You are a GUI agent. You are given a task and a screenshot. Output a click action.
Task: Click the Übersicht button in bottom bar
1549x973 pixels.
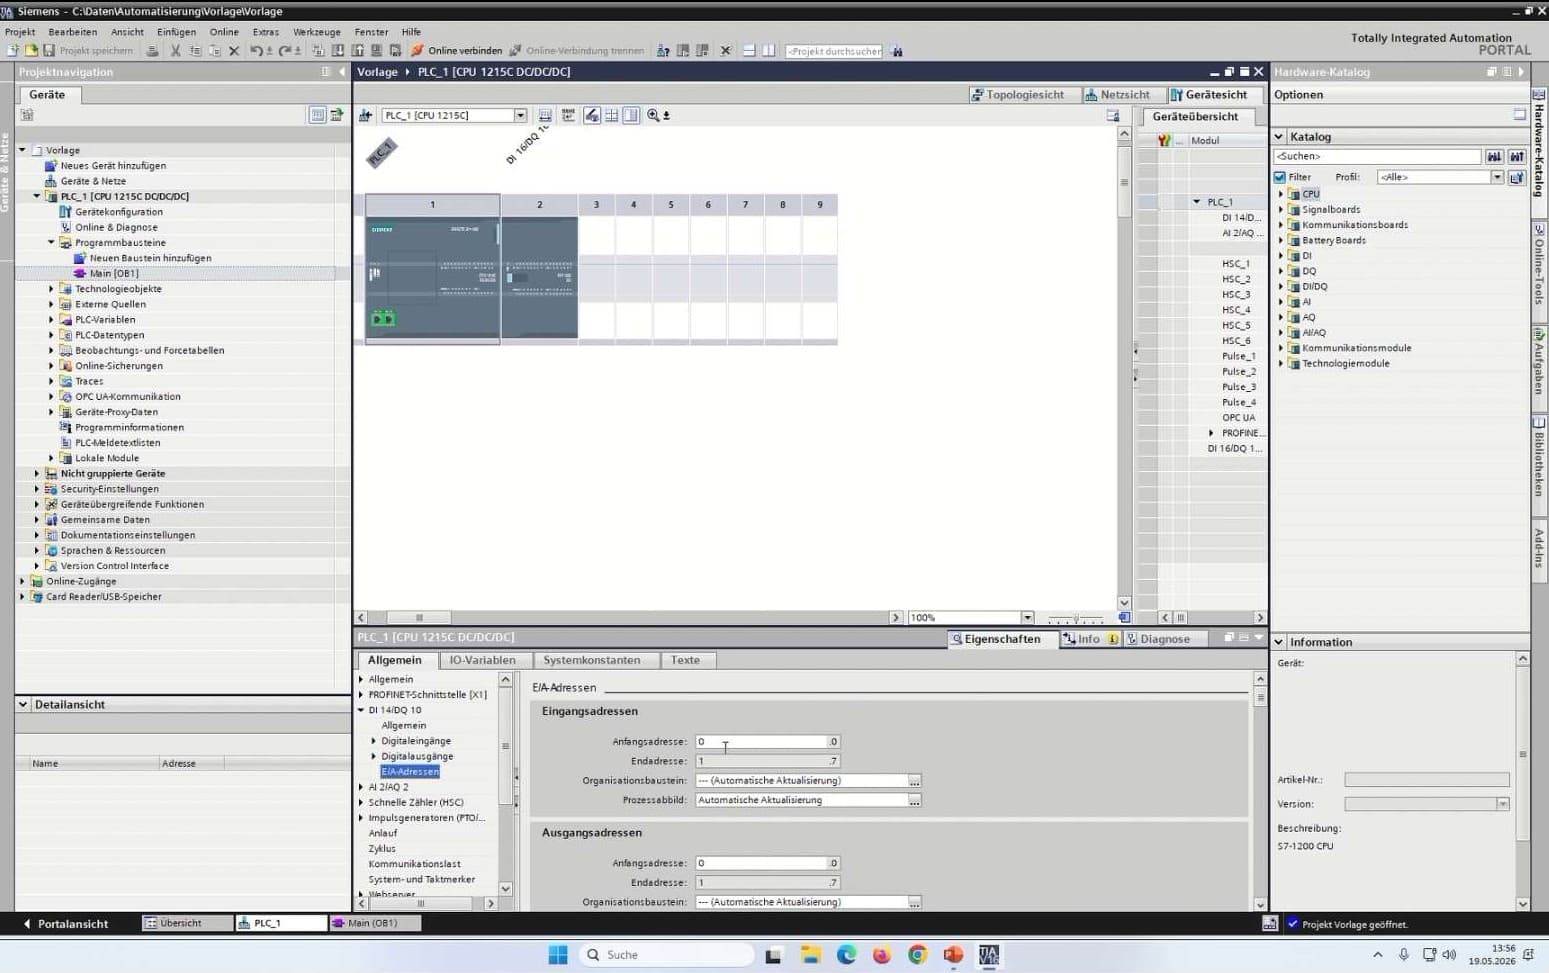[x=186, y=923]
